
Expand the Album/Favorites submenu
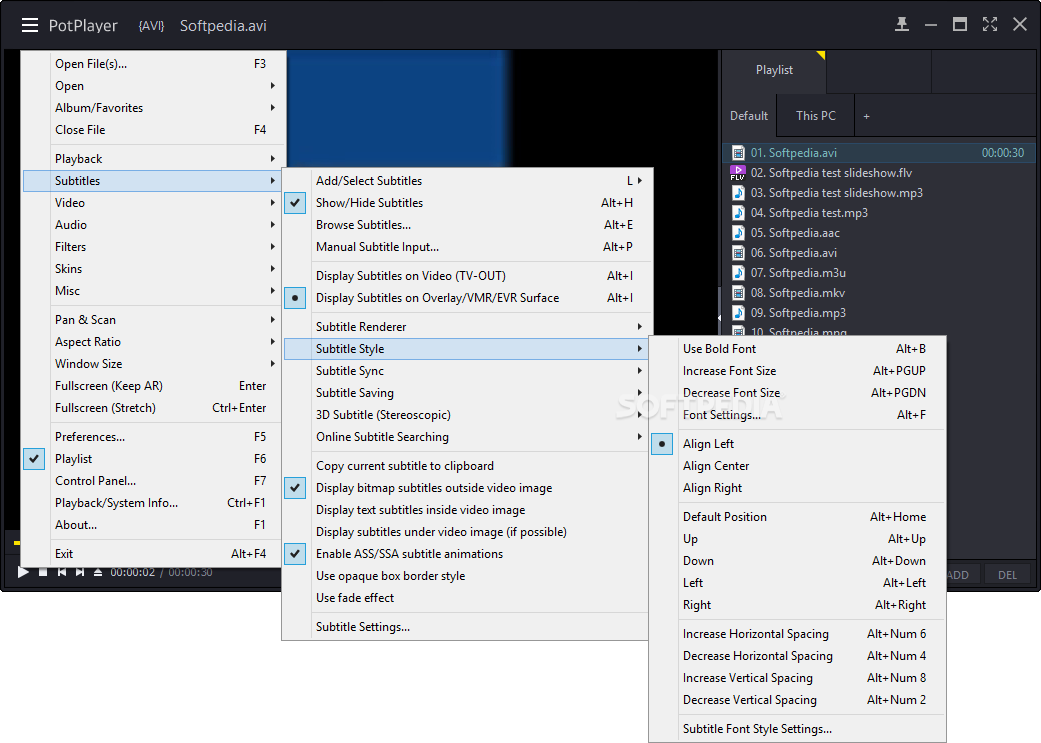pos(154,108)
